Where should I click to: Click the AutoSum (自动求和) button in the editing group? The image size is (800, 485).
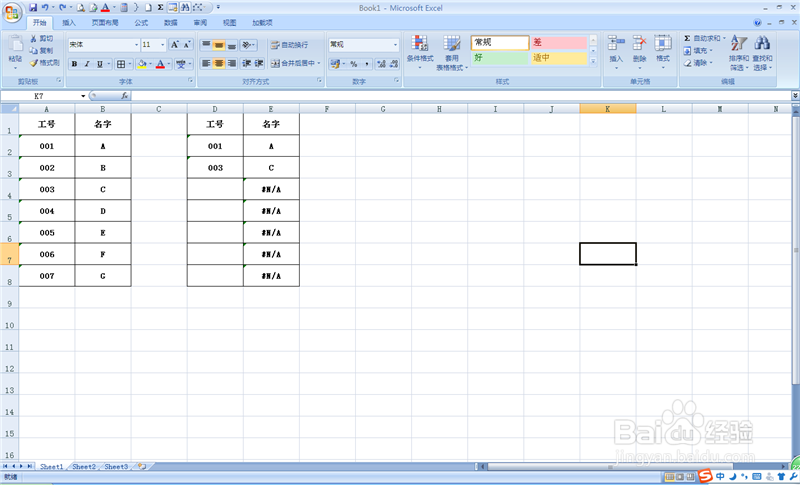point(704,38)
